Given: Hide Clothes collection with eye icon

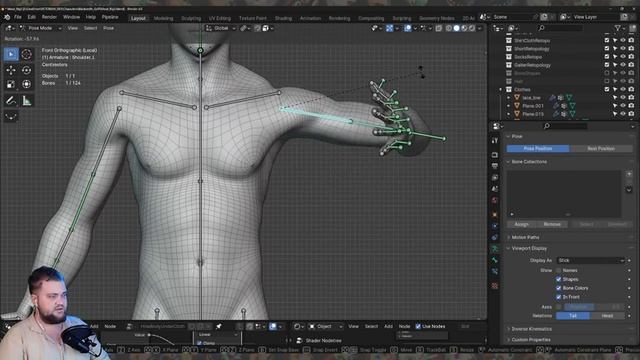Looking at the screenshot, I should click(623, 89).
